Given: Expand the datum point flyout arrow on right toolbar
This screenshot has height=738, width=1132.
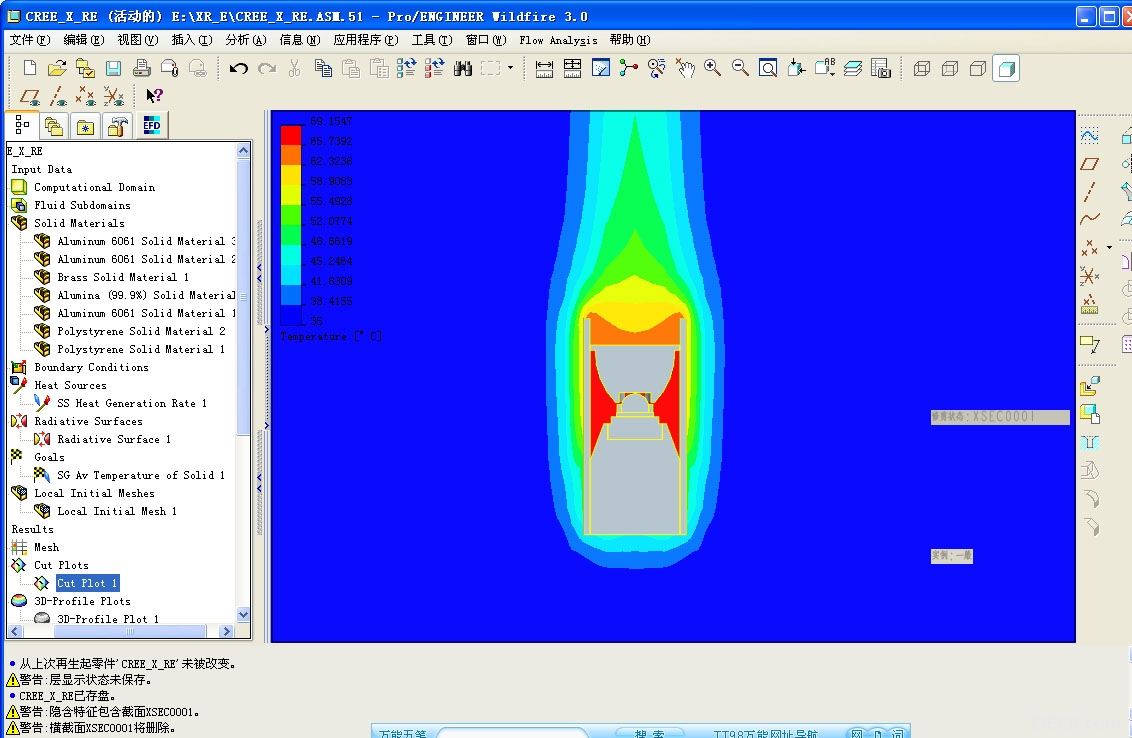Looking at the screenshot, I should coord(1110,248).
